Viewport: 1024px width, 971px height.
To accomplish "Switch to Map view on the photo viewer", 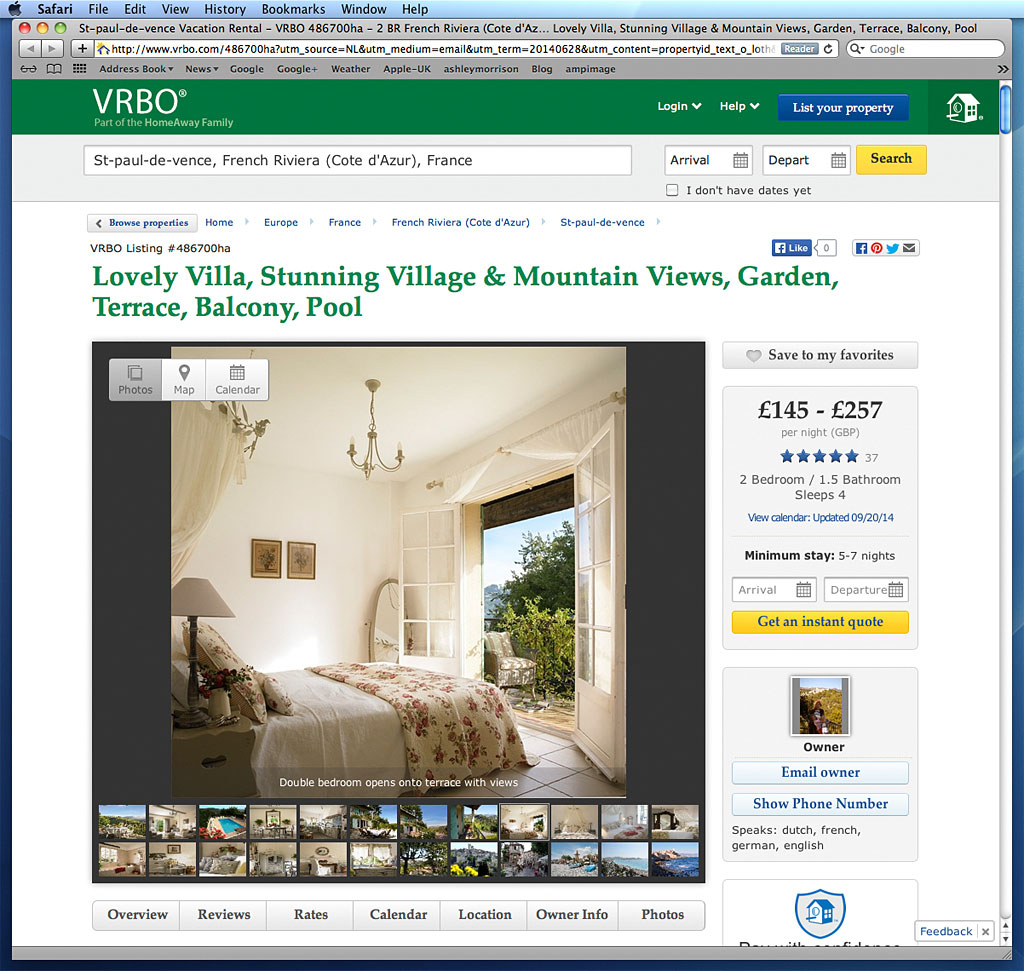I will point(184,380).
